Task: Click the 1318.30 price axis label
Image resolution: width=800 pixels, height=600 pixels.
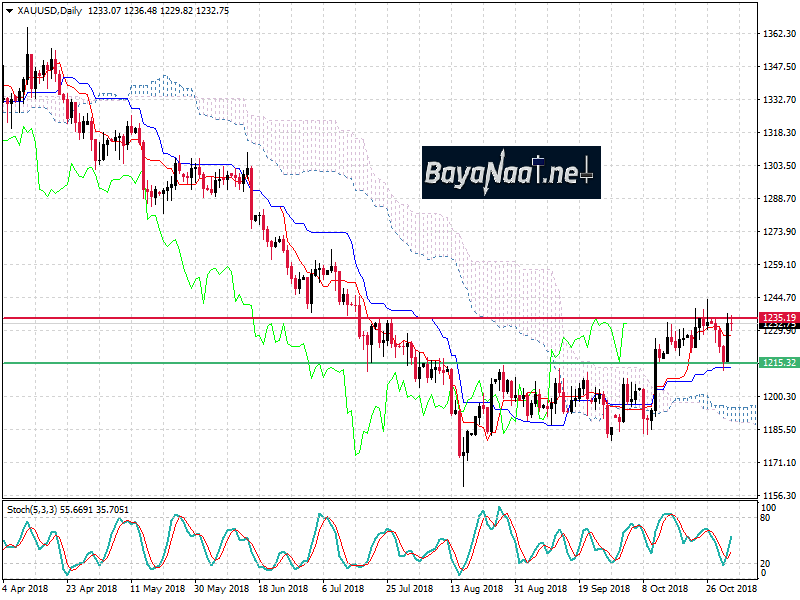Action: tap(776, 133)
